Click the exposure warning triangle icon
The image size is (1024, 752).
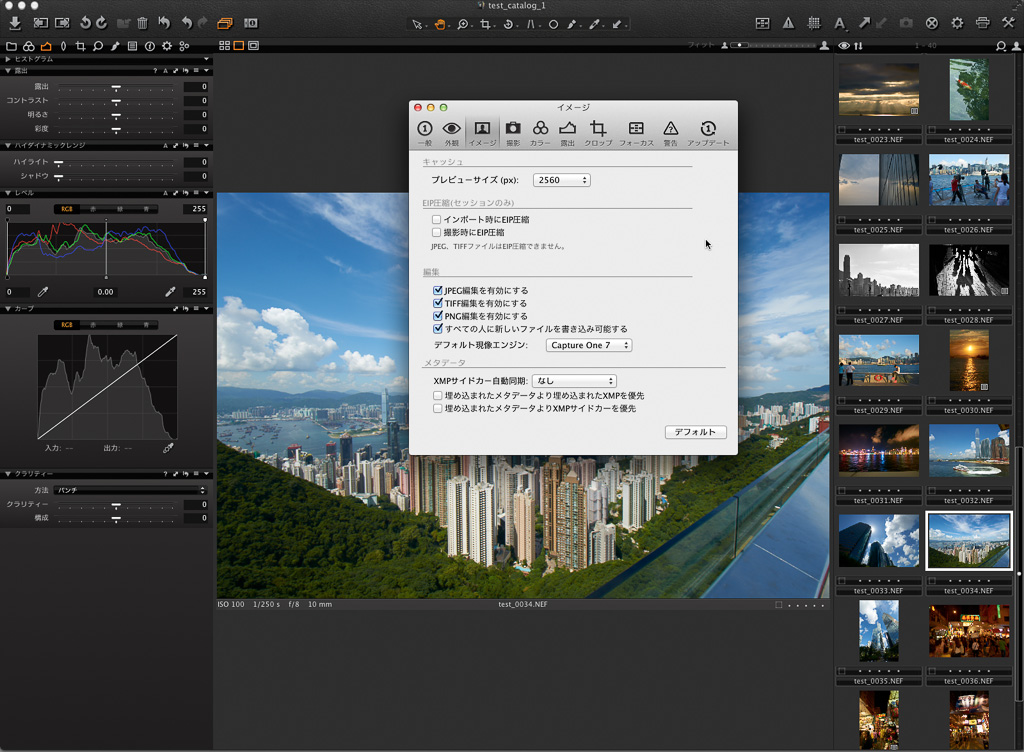coord(788,23)
